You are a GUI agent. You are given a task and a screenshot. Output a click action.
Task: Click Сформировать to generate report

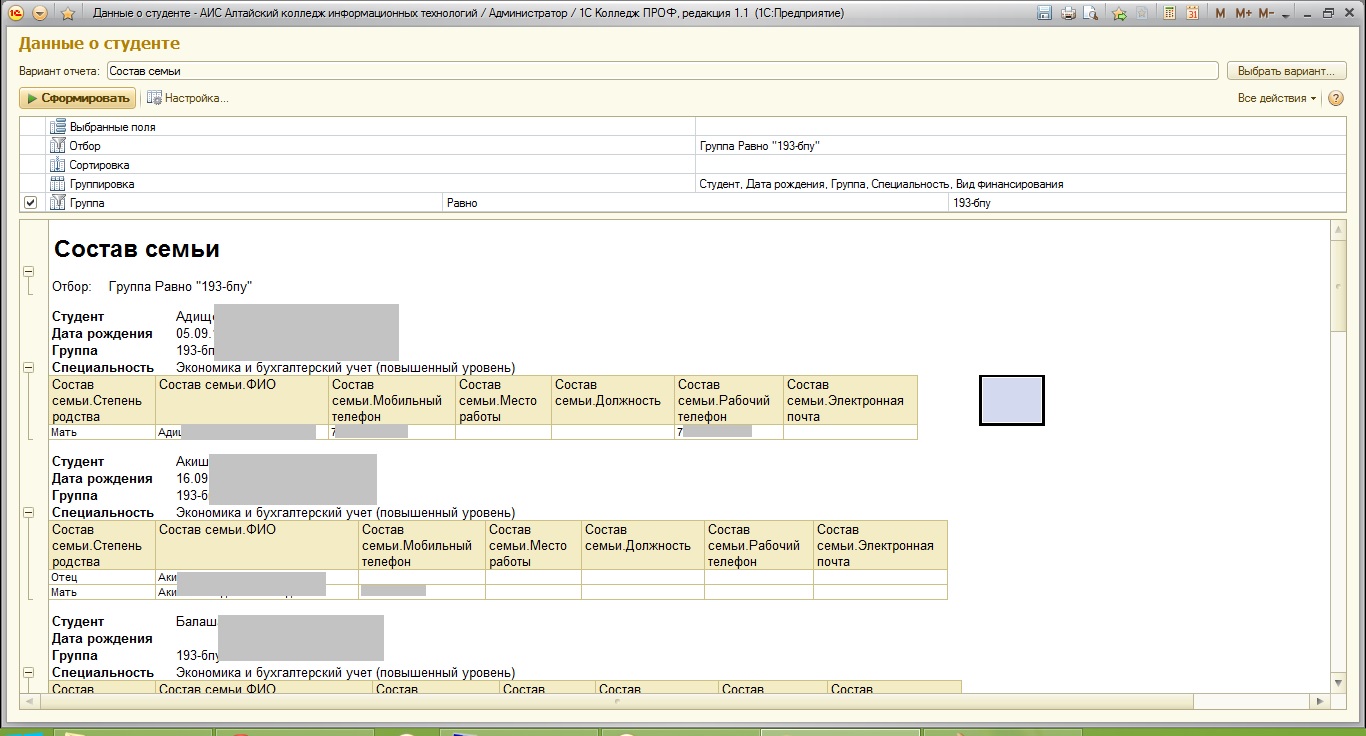77,98
